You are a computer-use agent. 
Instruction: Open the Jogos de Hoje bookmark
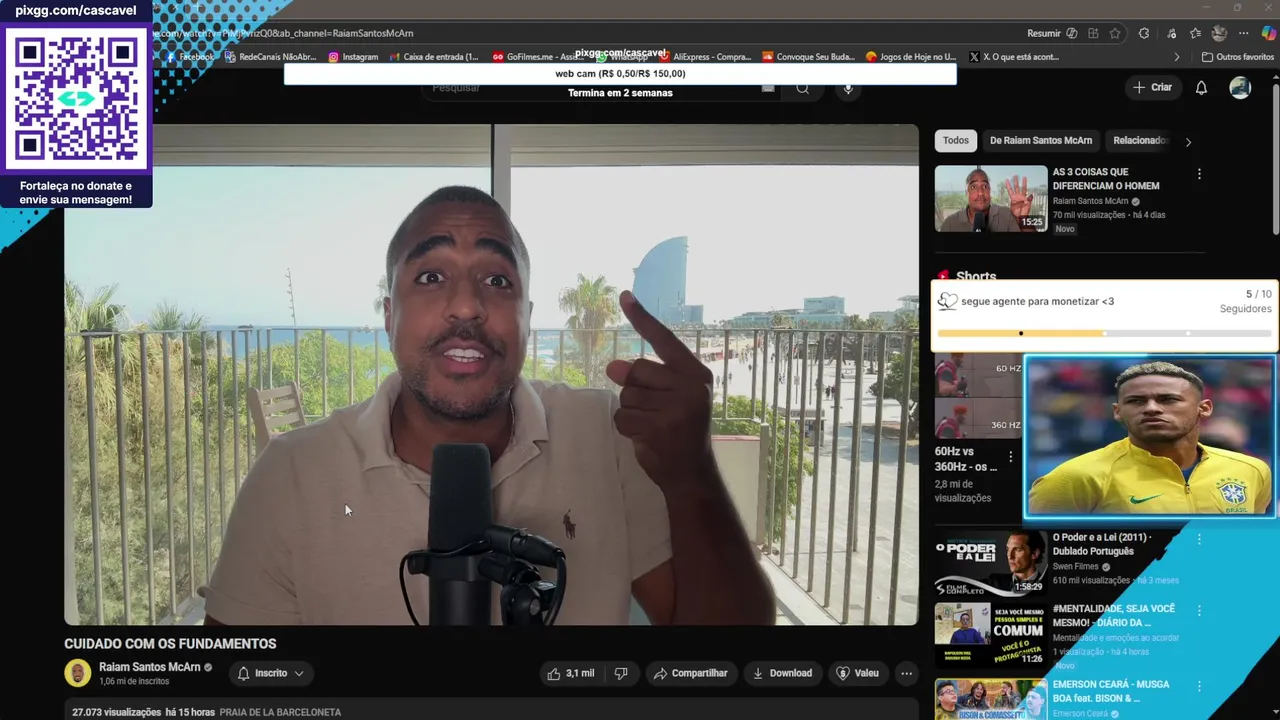click(911, 57)
